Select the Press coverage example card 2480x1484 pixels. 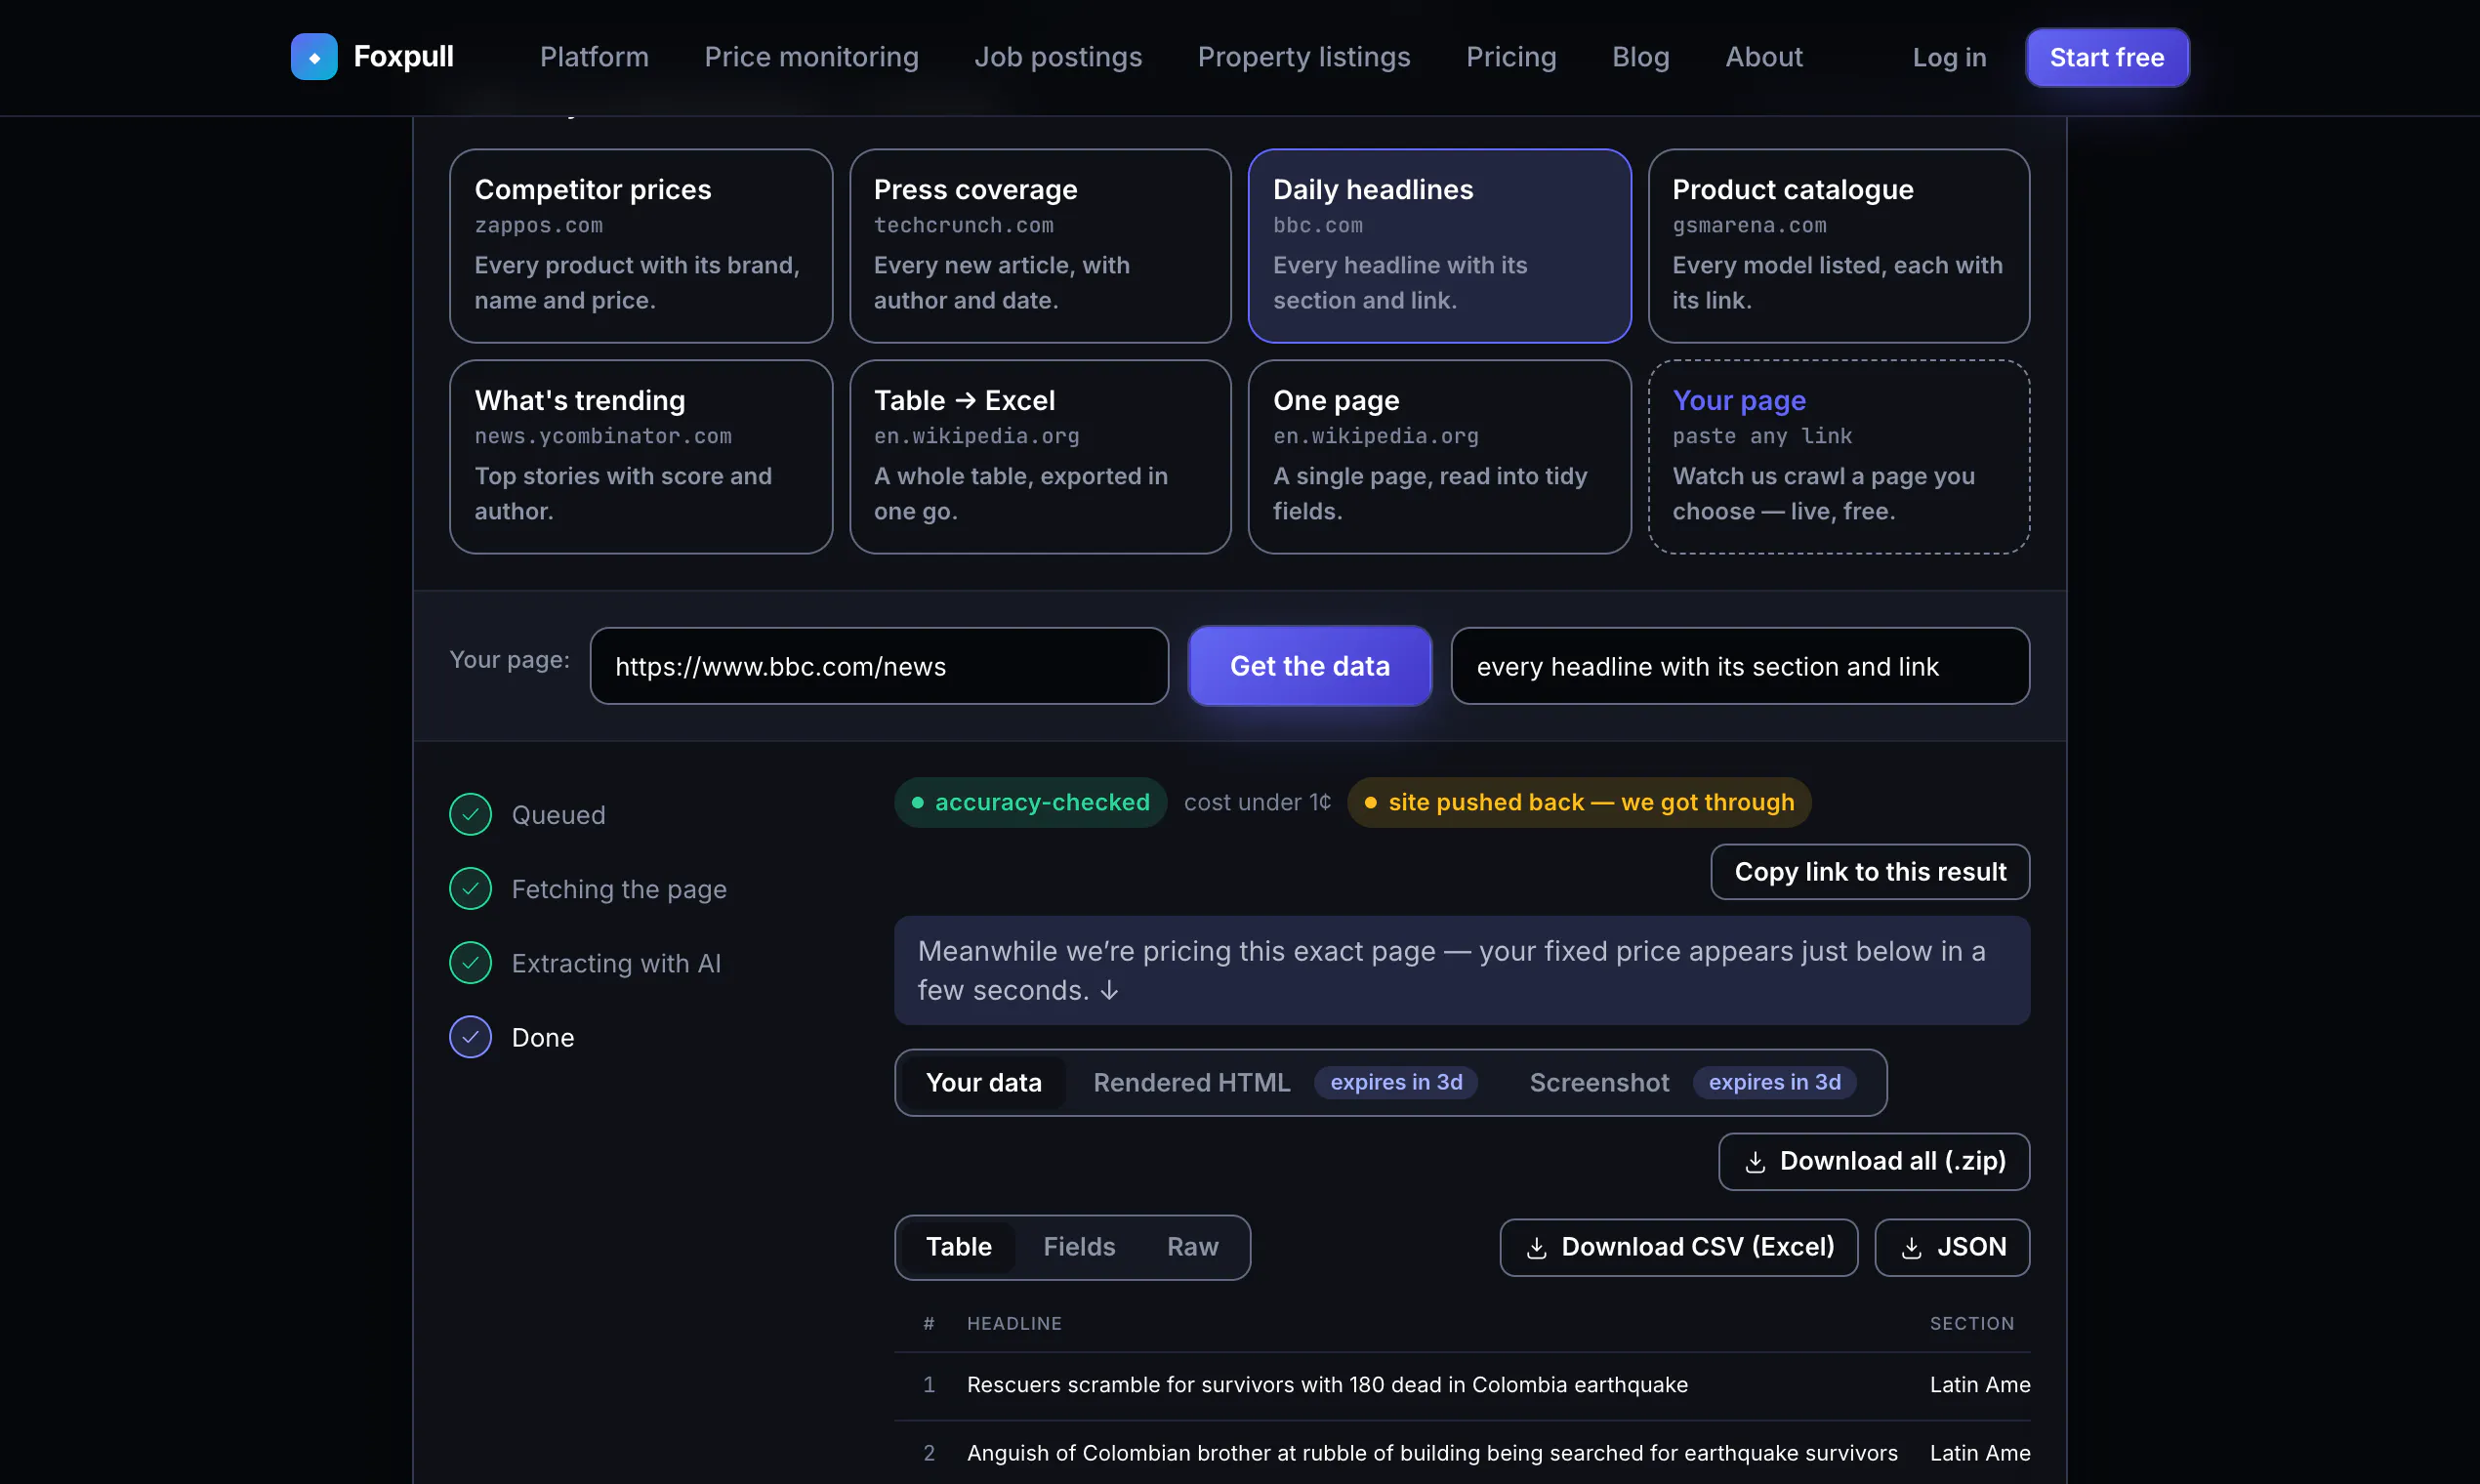[1040, 246]
